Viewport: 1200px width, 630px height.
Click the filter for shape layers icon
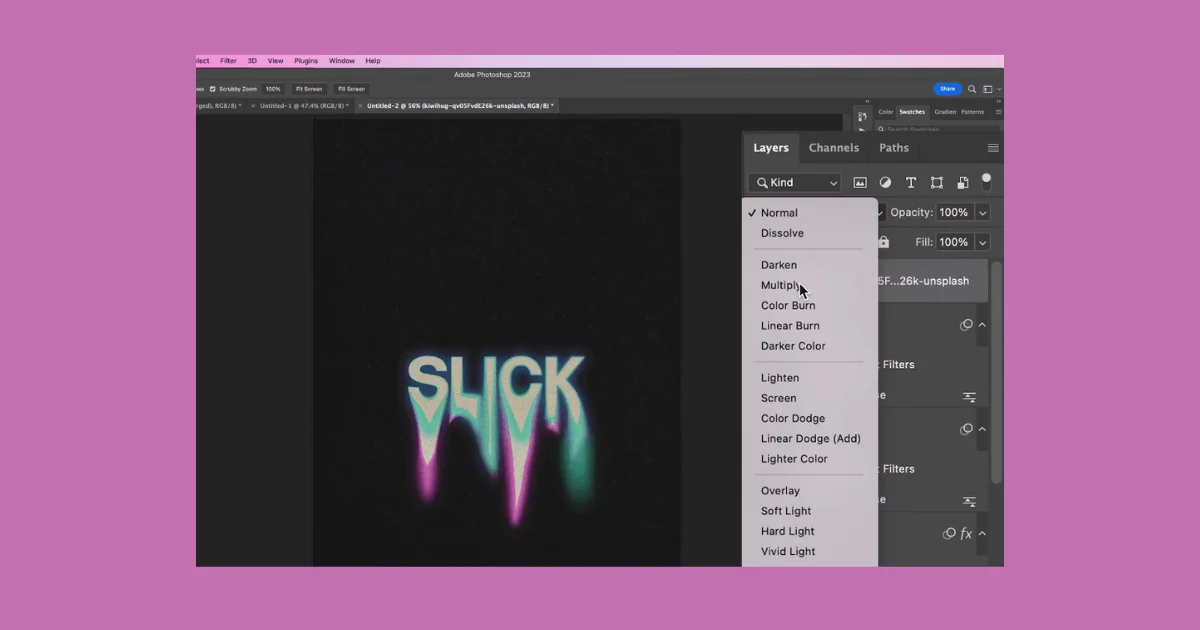pos(937,182)
